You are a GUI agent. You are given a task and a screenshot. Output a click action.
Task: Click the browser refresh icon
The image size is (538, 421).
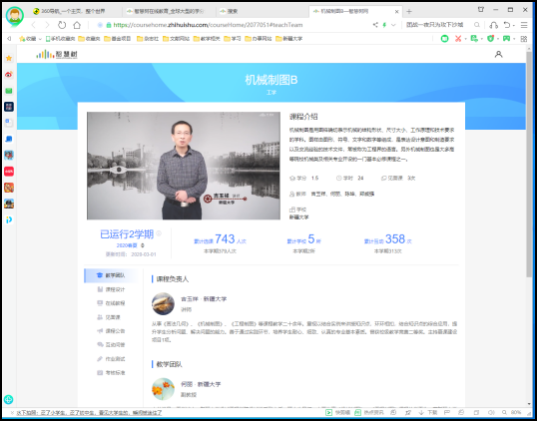[x=62, y=25]
